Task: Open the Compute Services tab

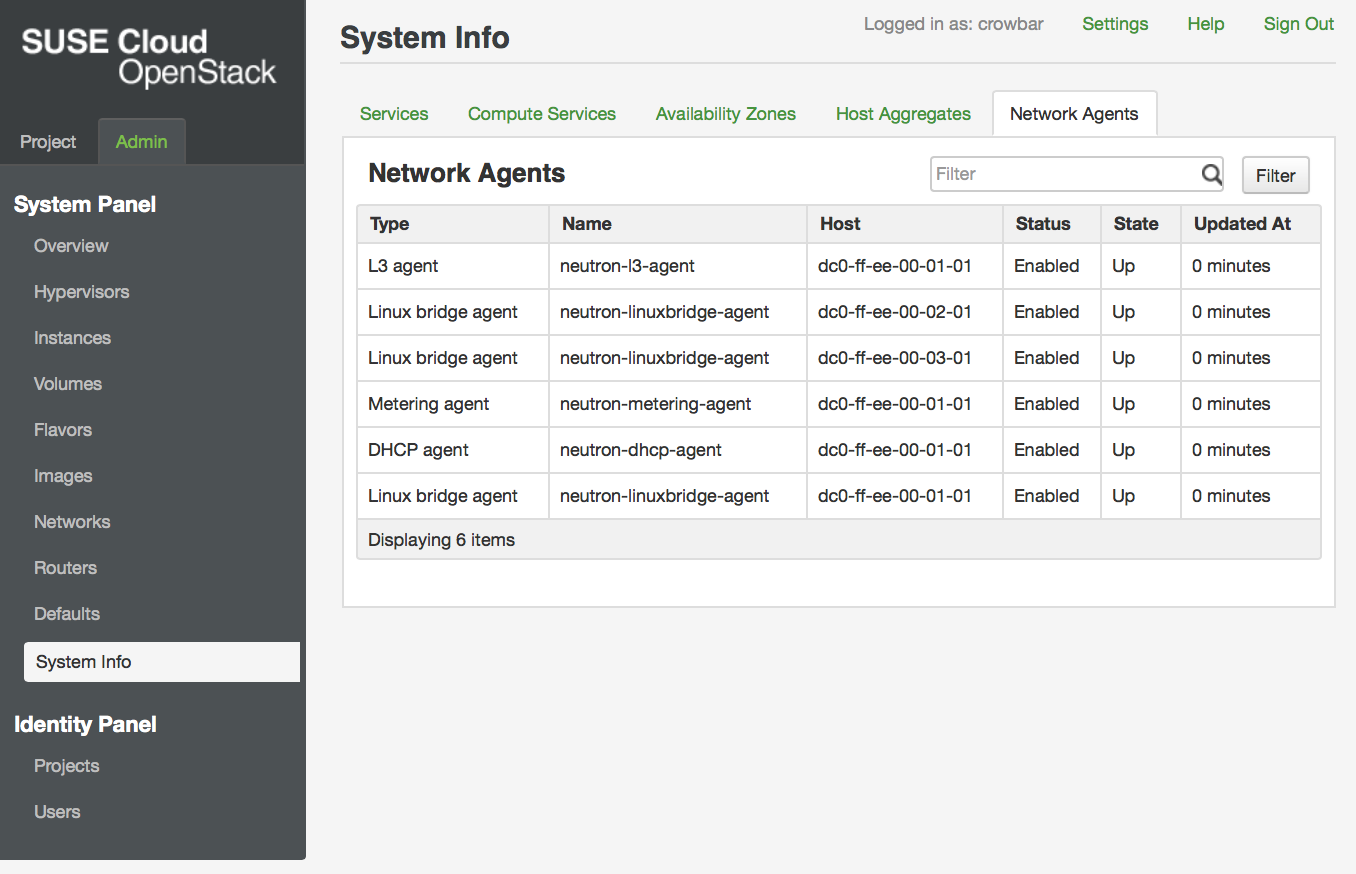Action: coord(542,114)
